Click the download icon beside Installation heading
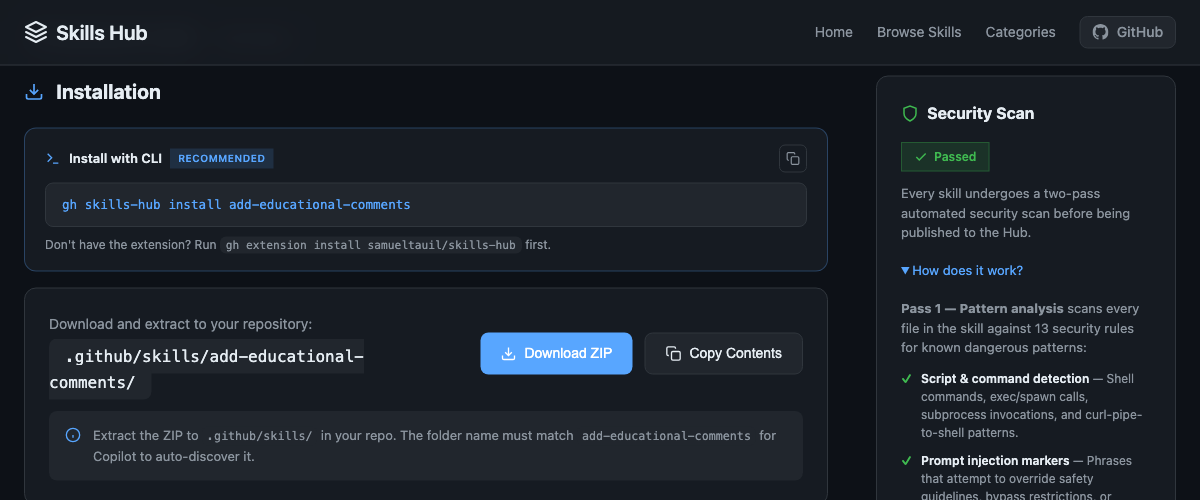The height and width of the screenshot is (500, 1200). pos(34,92)
